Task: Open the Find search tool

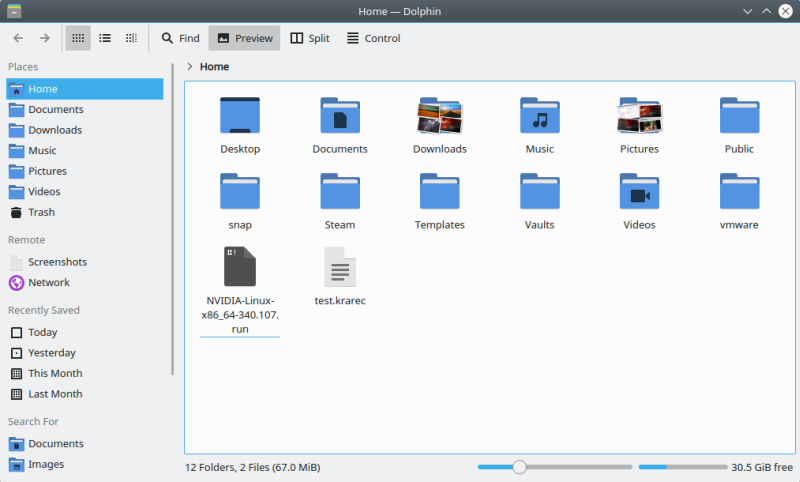Action: (x=181, y=38)
